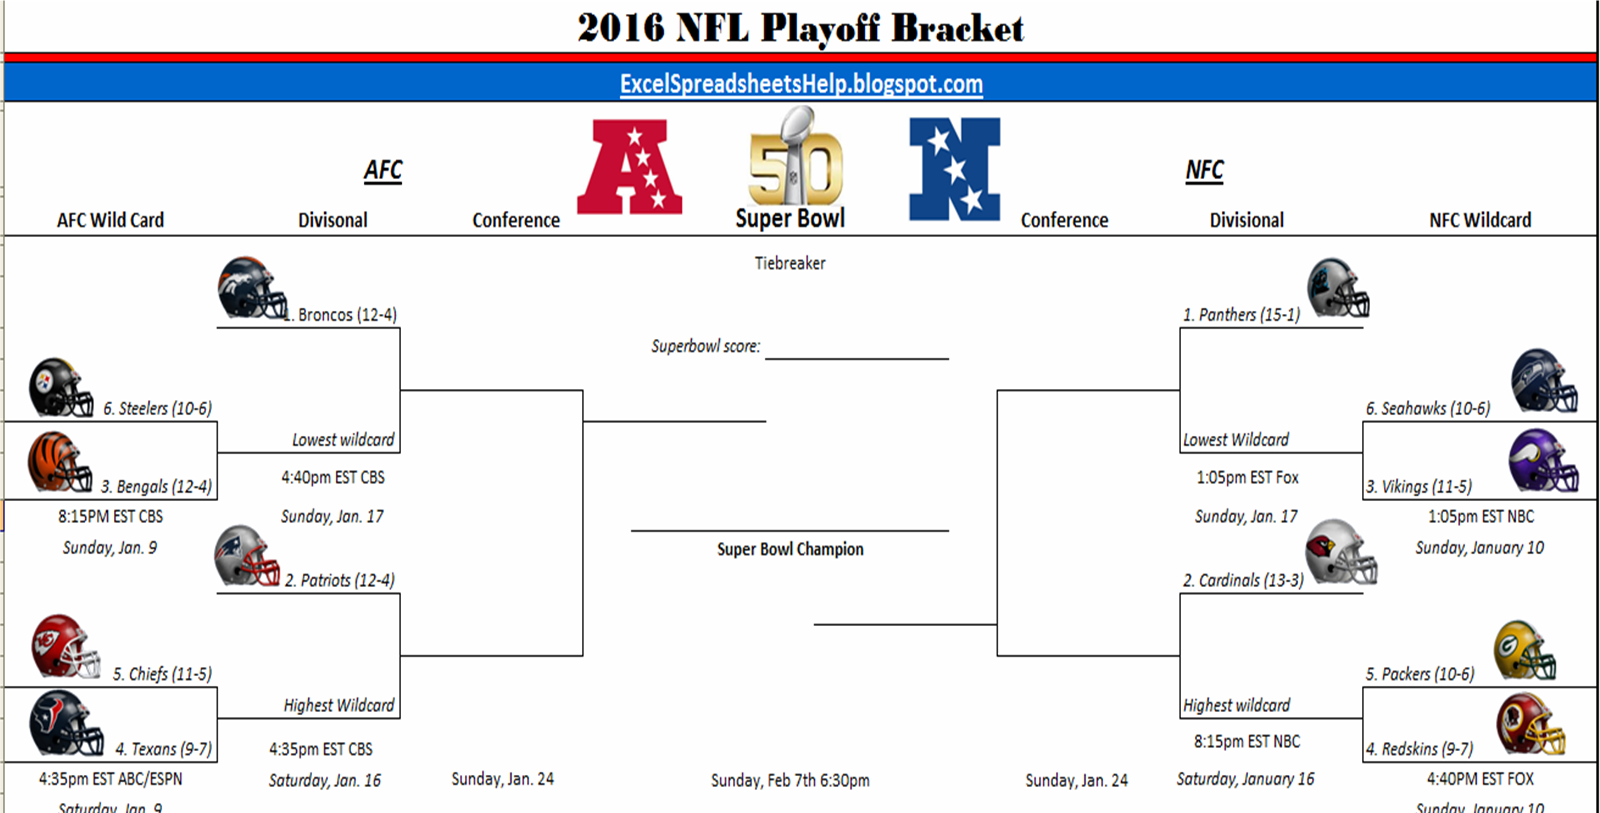Select the Redskins helmet image

click(1530, 724)
